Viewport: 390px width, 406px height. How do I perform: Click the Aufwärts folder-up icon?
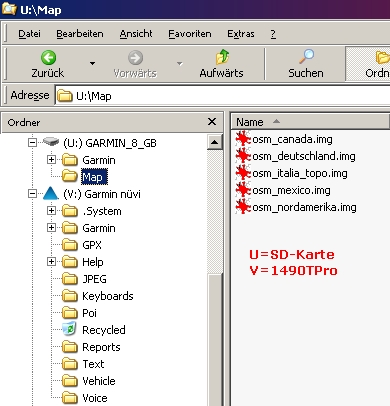click(222, 57)
